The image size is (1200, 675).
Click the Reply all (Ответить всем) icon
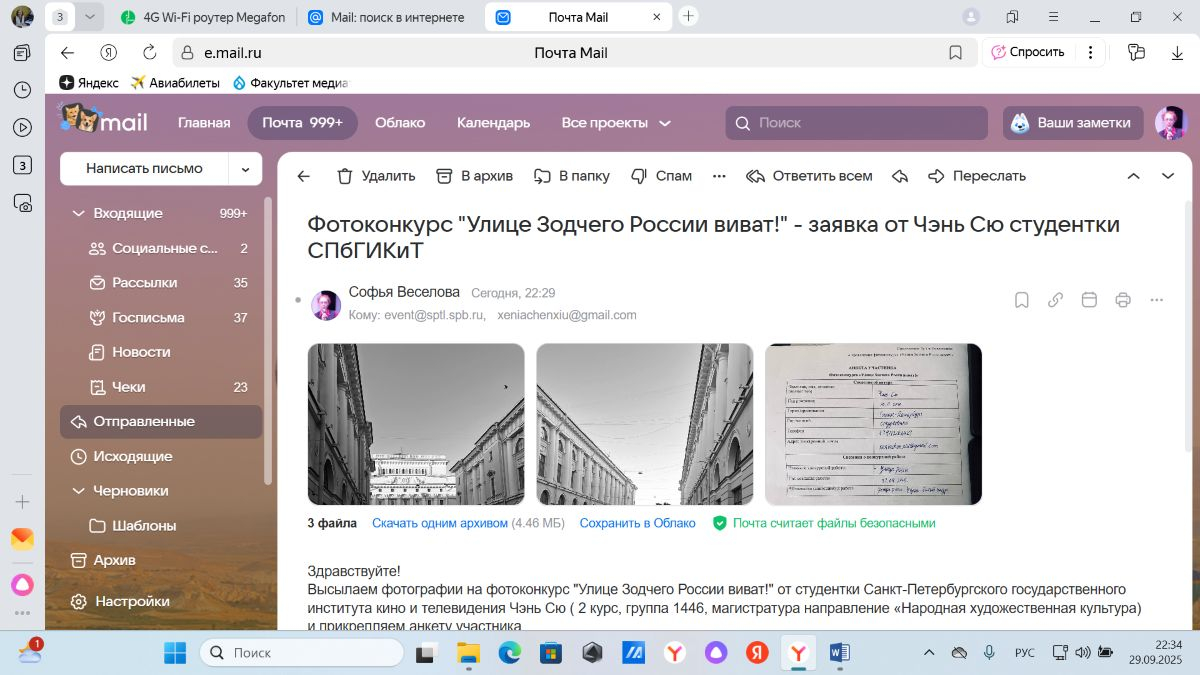point(756,176)
